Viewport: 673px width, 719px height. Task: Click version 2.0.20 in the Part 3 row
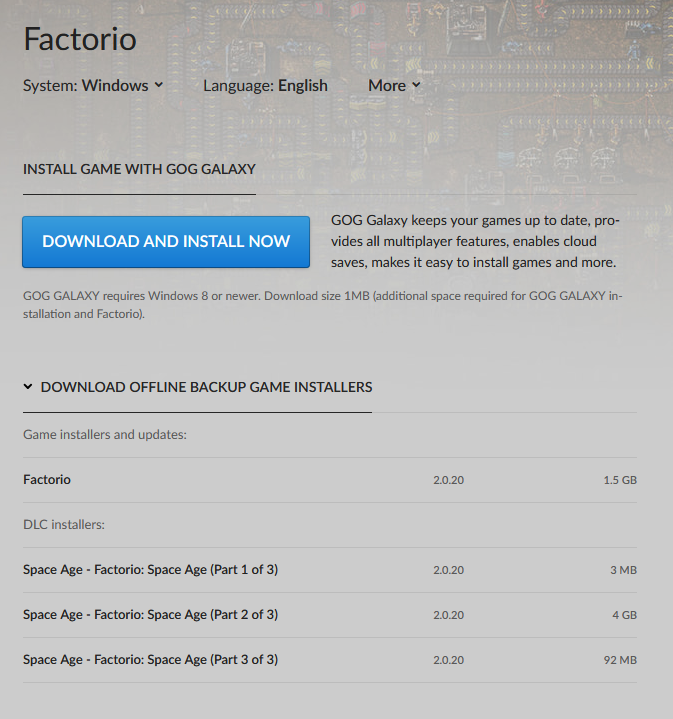pos(448,660)
